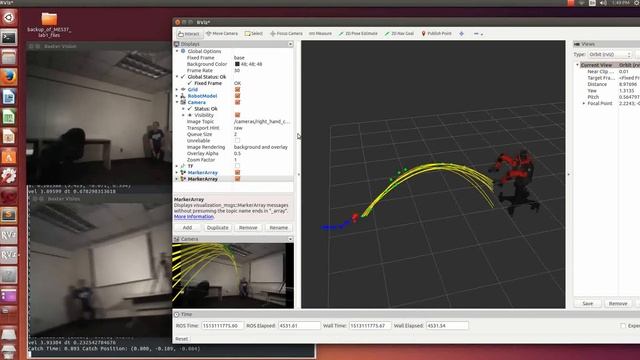Open the view Type dropdown (Orbit)
This screenshot has height=360, width=640.
coord(610,54)
